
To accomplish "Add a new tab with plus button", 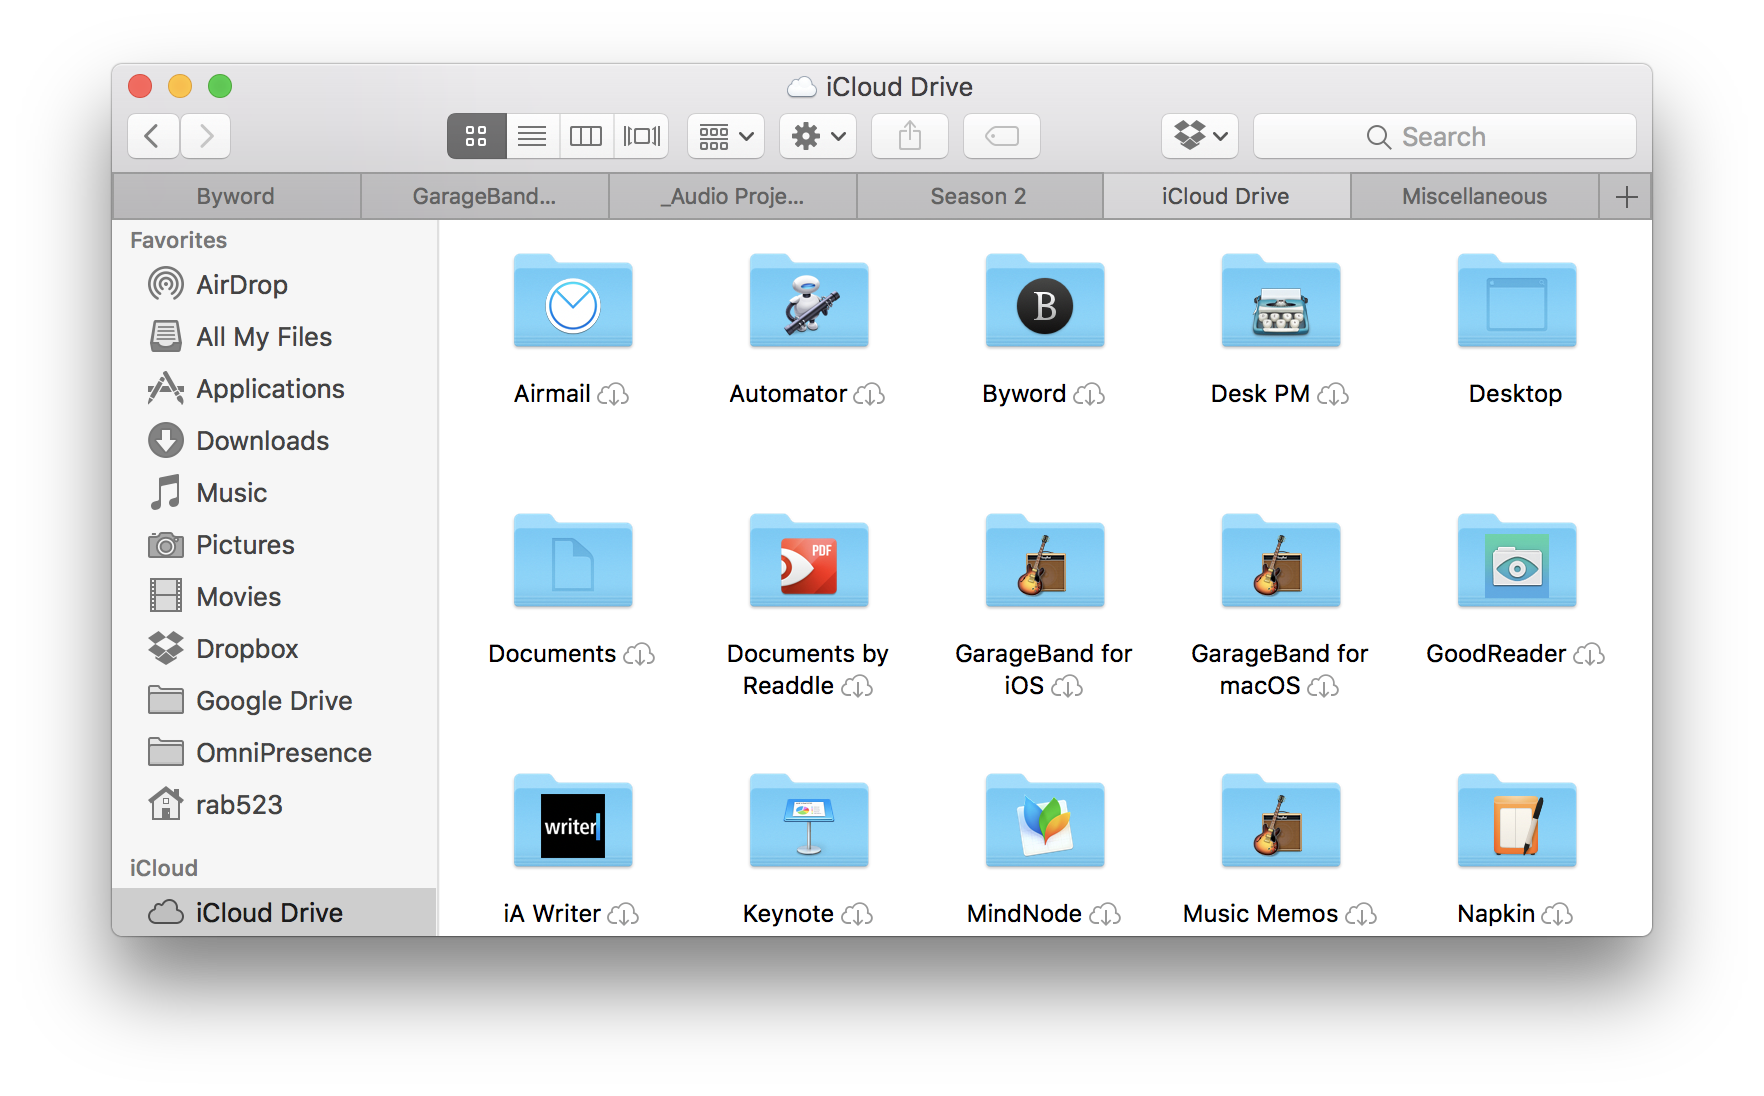I will coord(1626,196).
